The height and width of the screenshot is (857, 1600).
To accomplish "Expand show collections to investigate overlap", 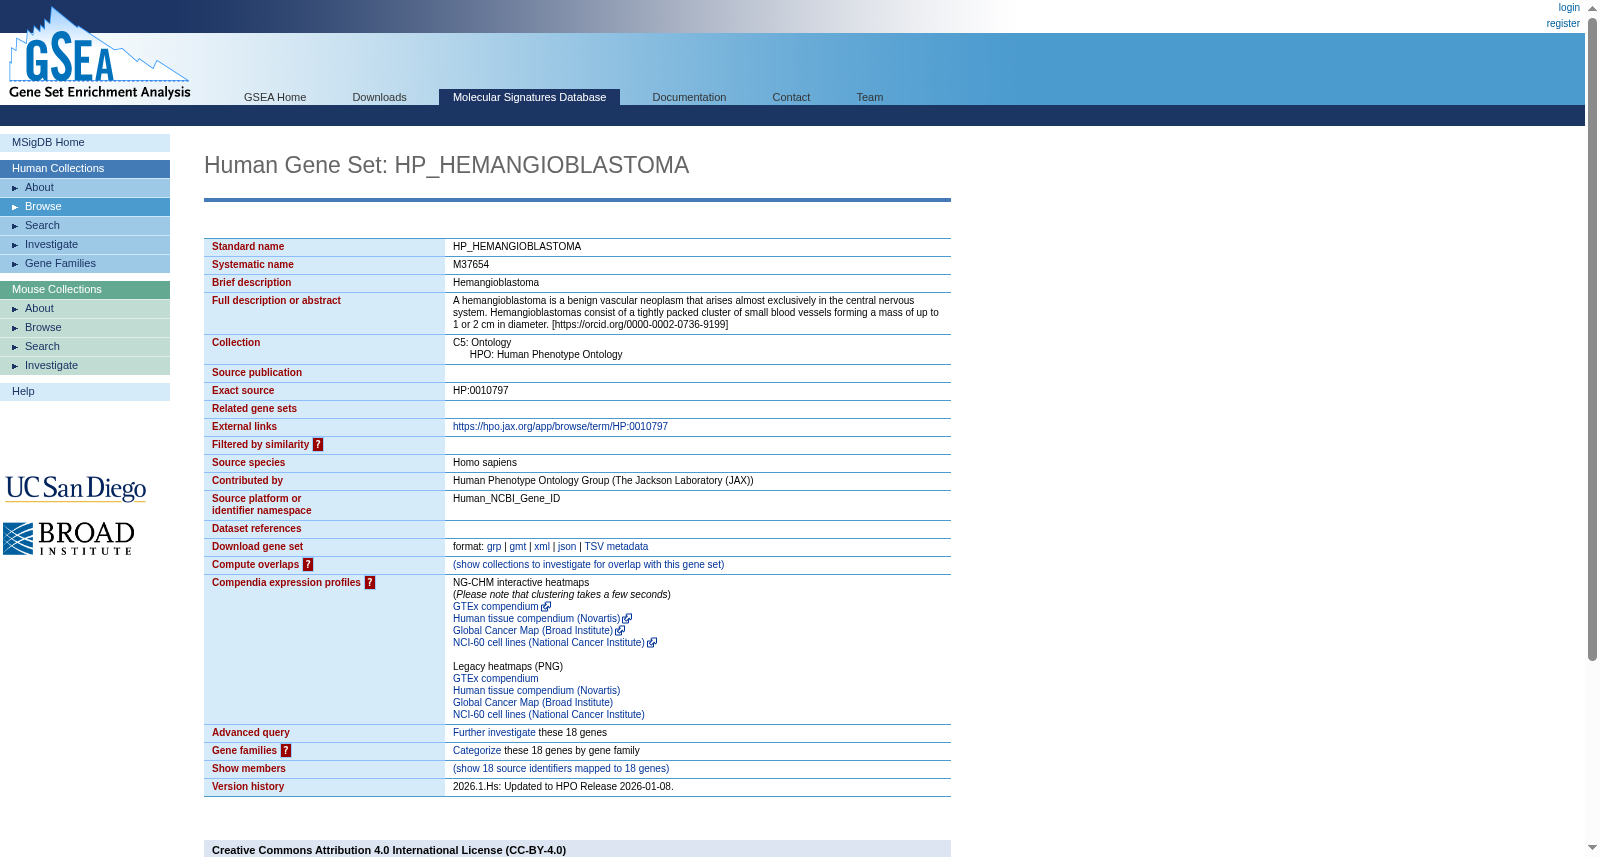I will pyautogui.click(x=588, y=565).
